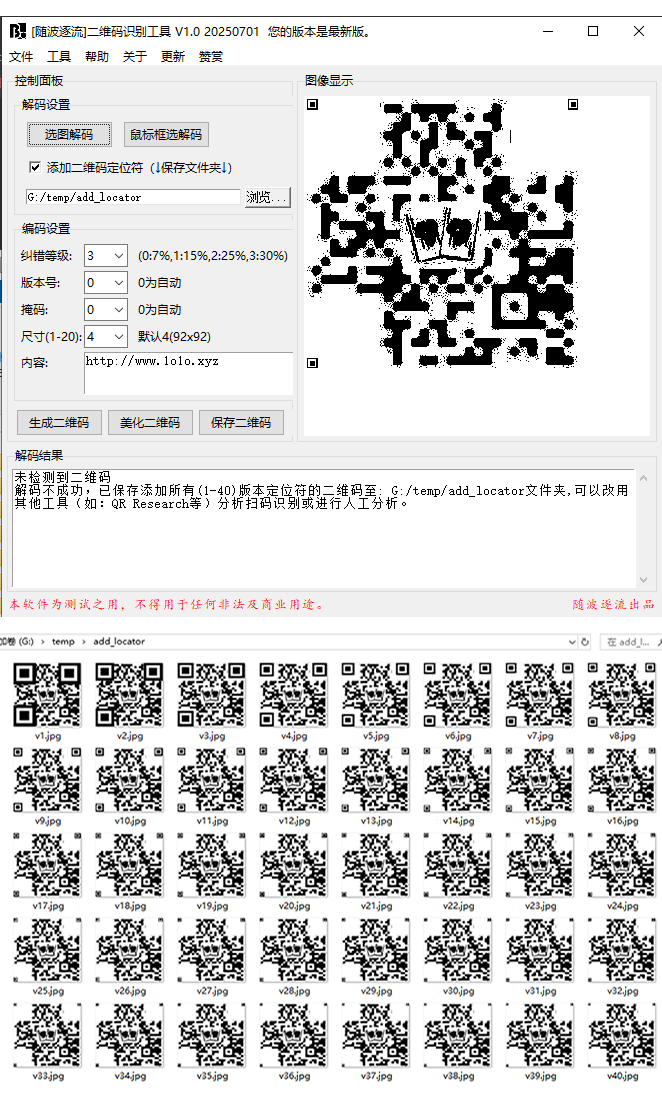662x1100 pixels.
Task: Select the v21.jpg thumbnail
Action: tap(376, 865)
